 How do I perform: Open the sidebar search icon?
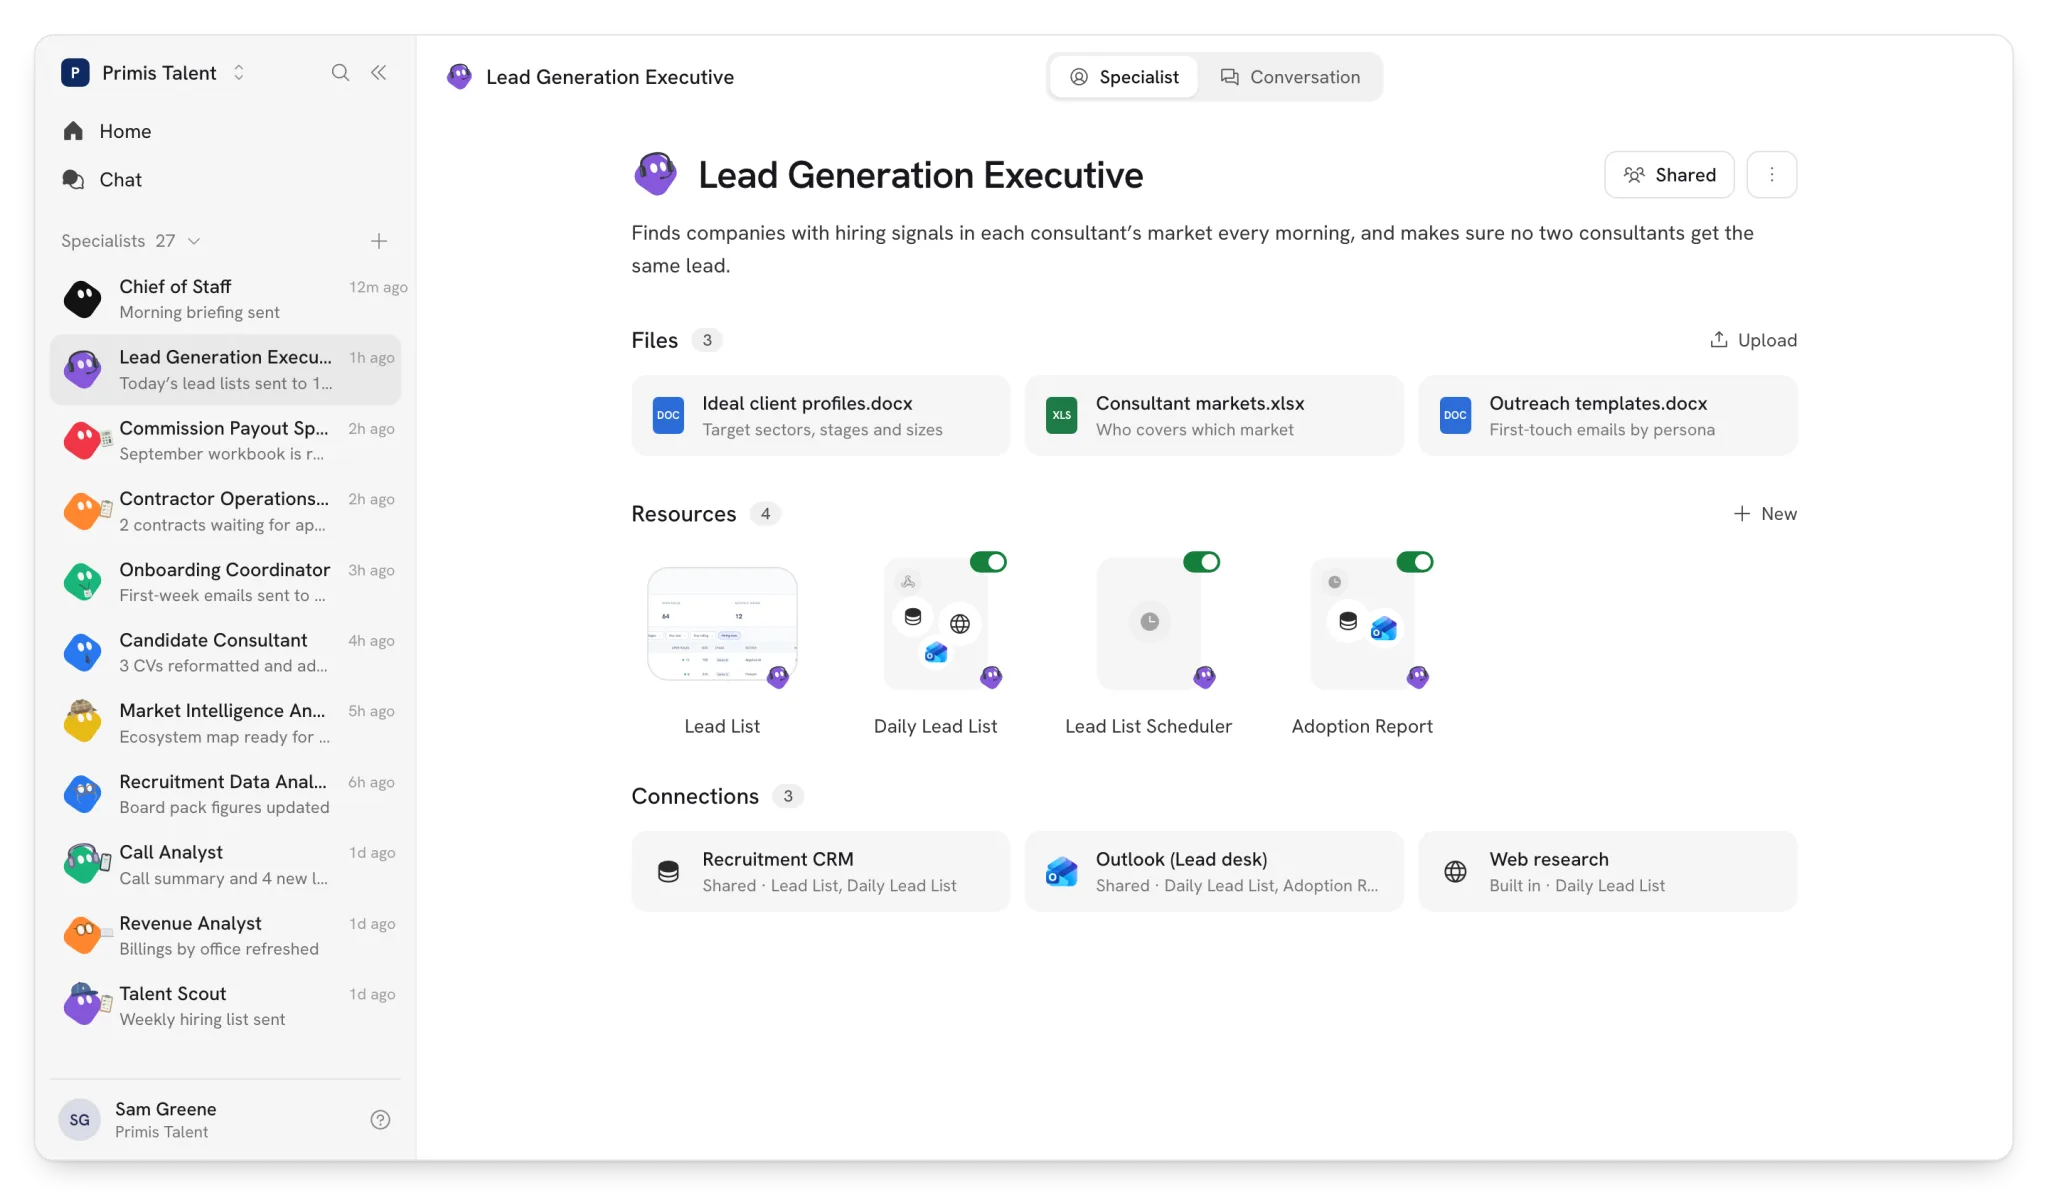[340, 73]
